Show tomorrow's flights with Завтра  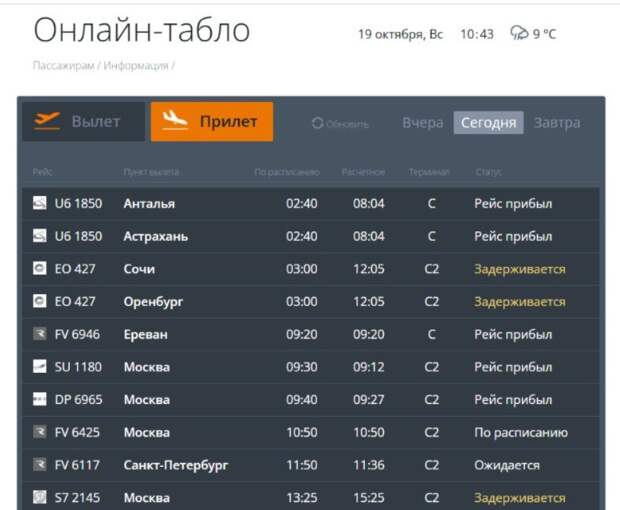[556, 123]
